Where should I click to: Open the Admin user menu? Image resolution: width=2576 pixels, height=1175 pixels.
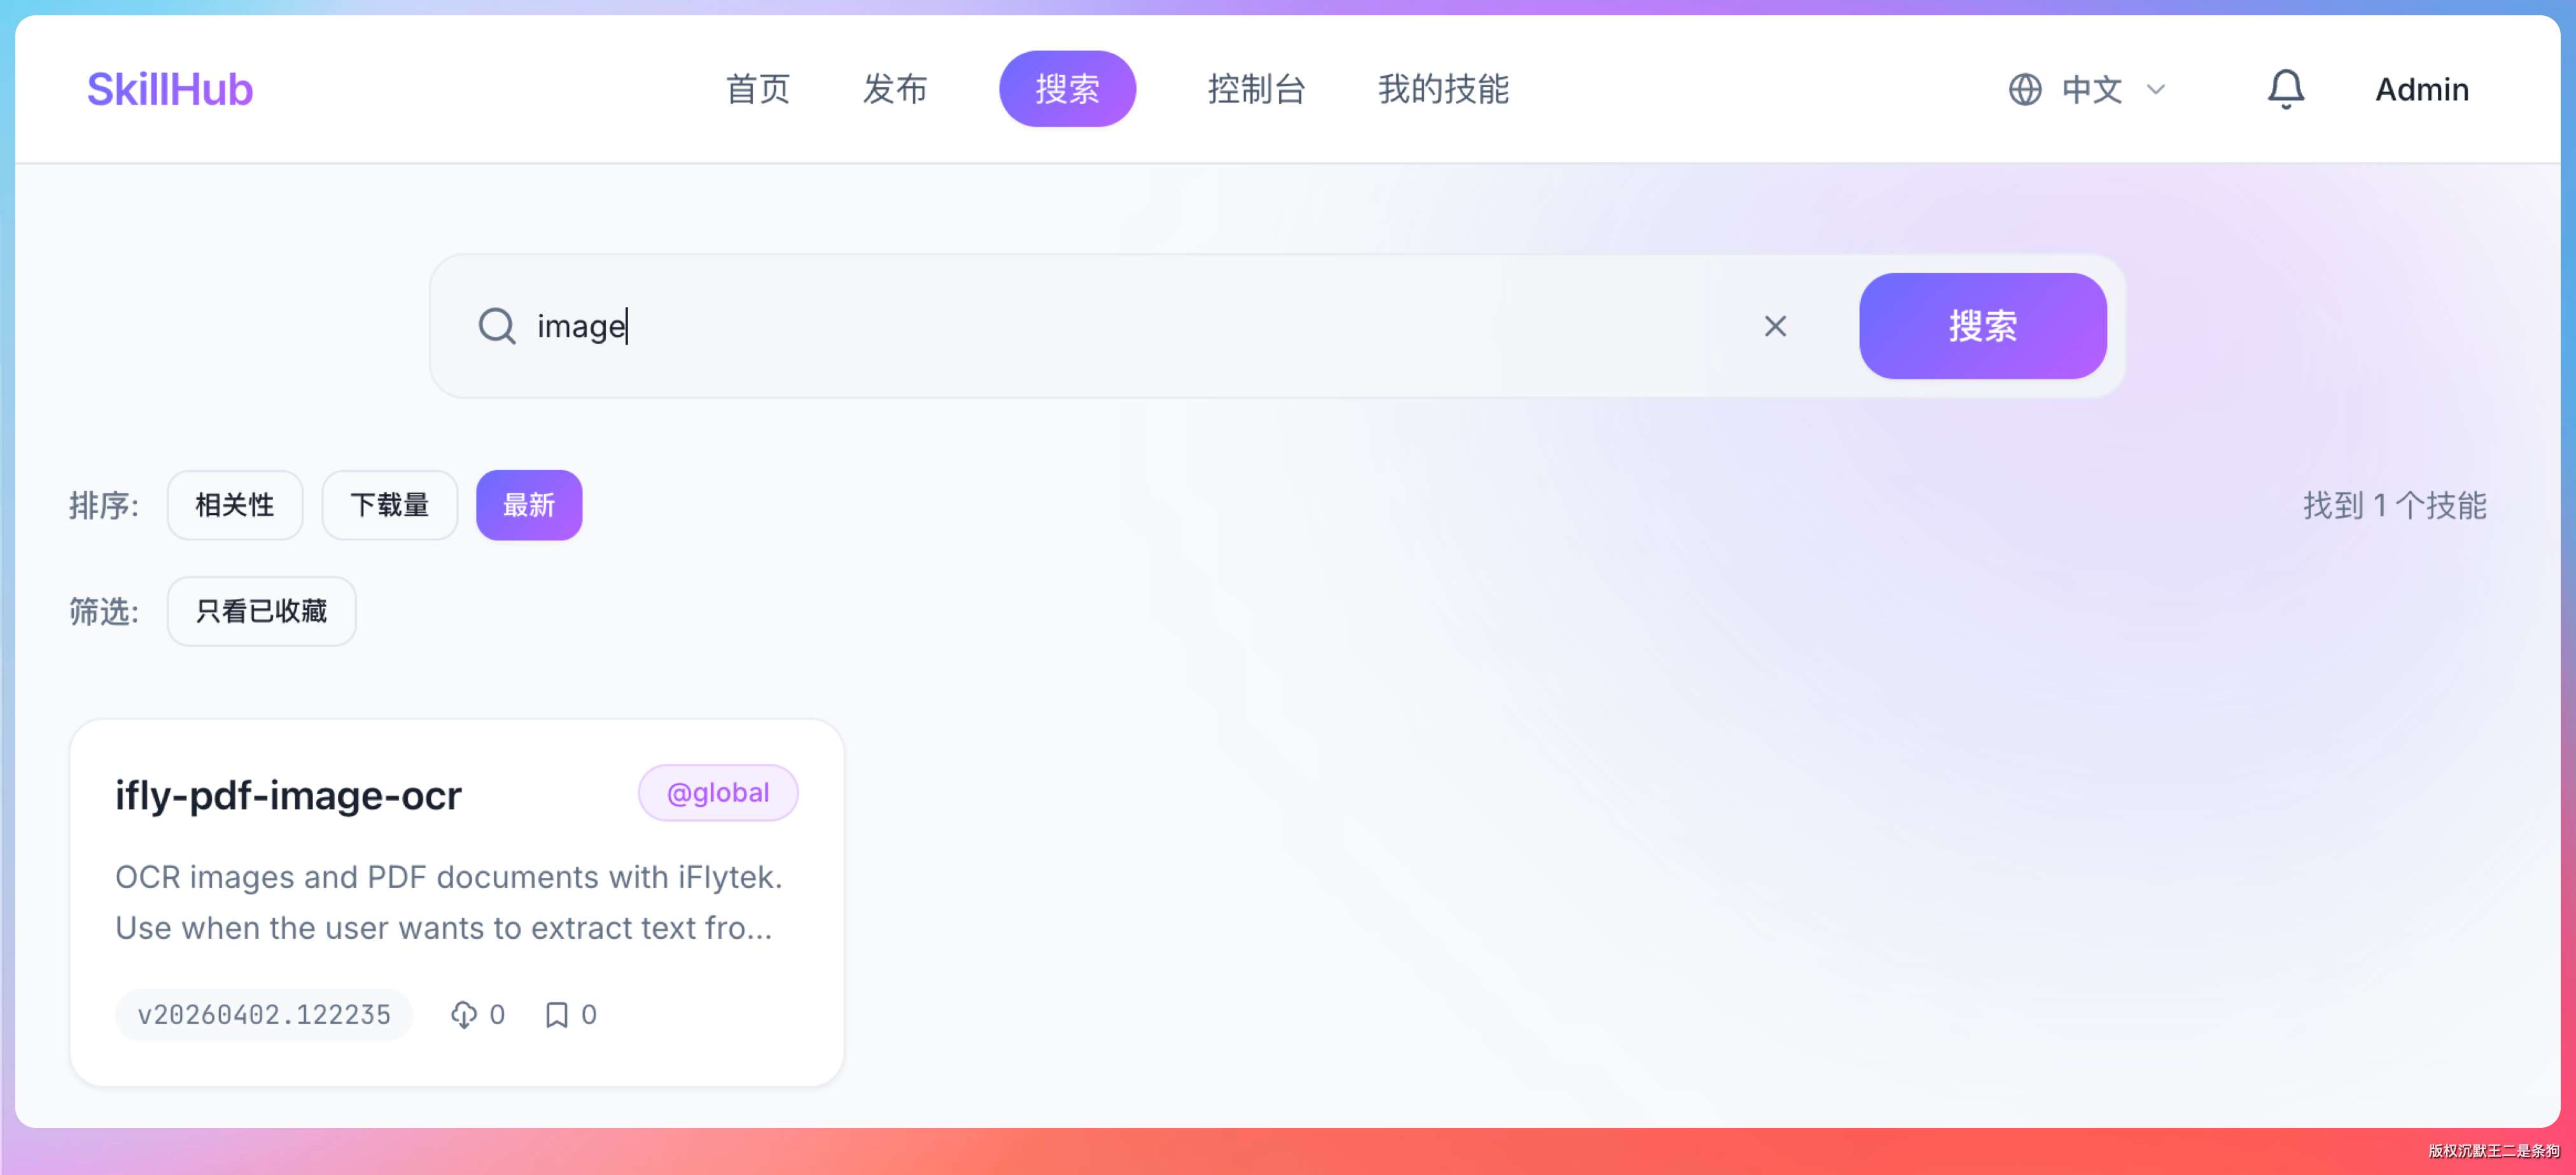coord(2421,89)
